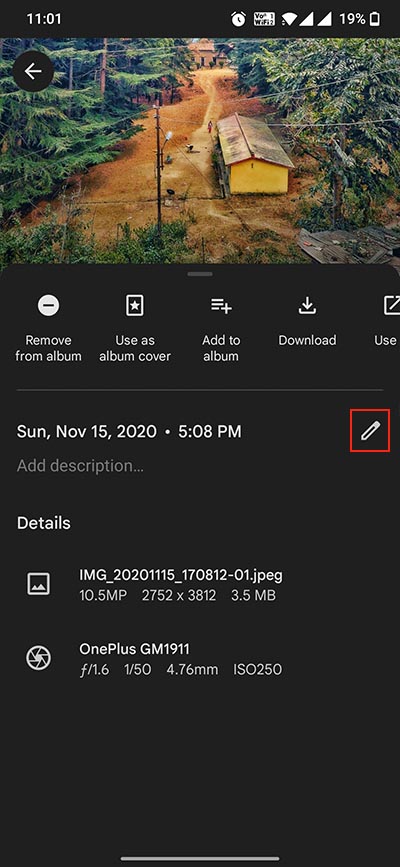Select the IMG_20201115_170812-01.jpeg filename
Viewport: 400px width, 867px height.
[x=181, y=575]
